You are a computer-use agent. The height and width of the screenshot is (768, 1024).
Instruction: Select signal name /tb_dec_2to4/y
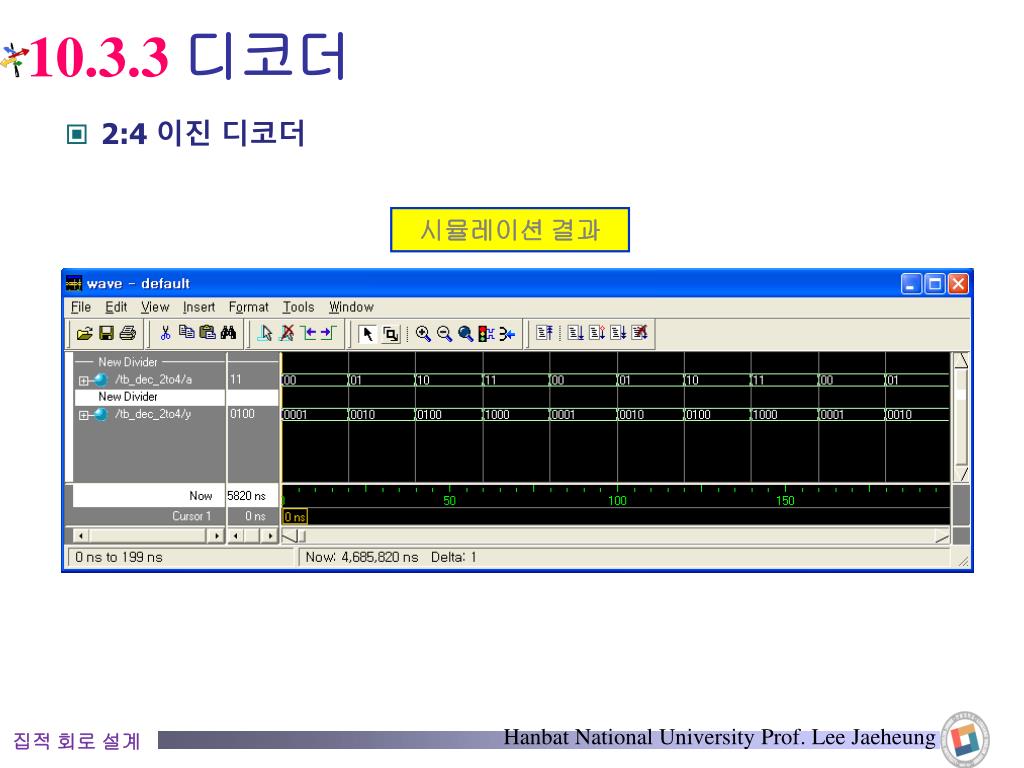153,414
